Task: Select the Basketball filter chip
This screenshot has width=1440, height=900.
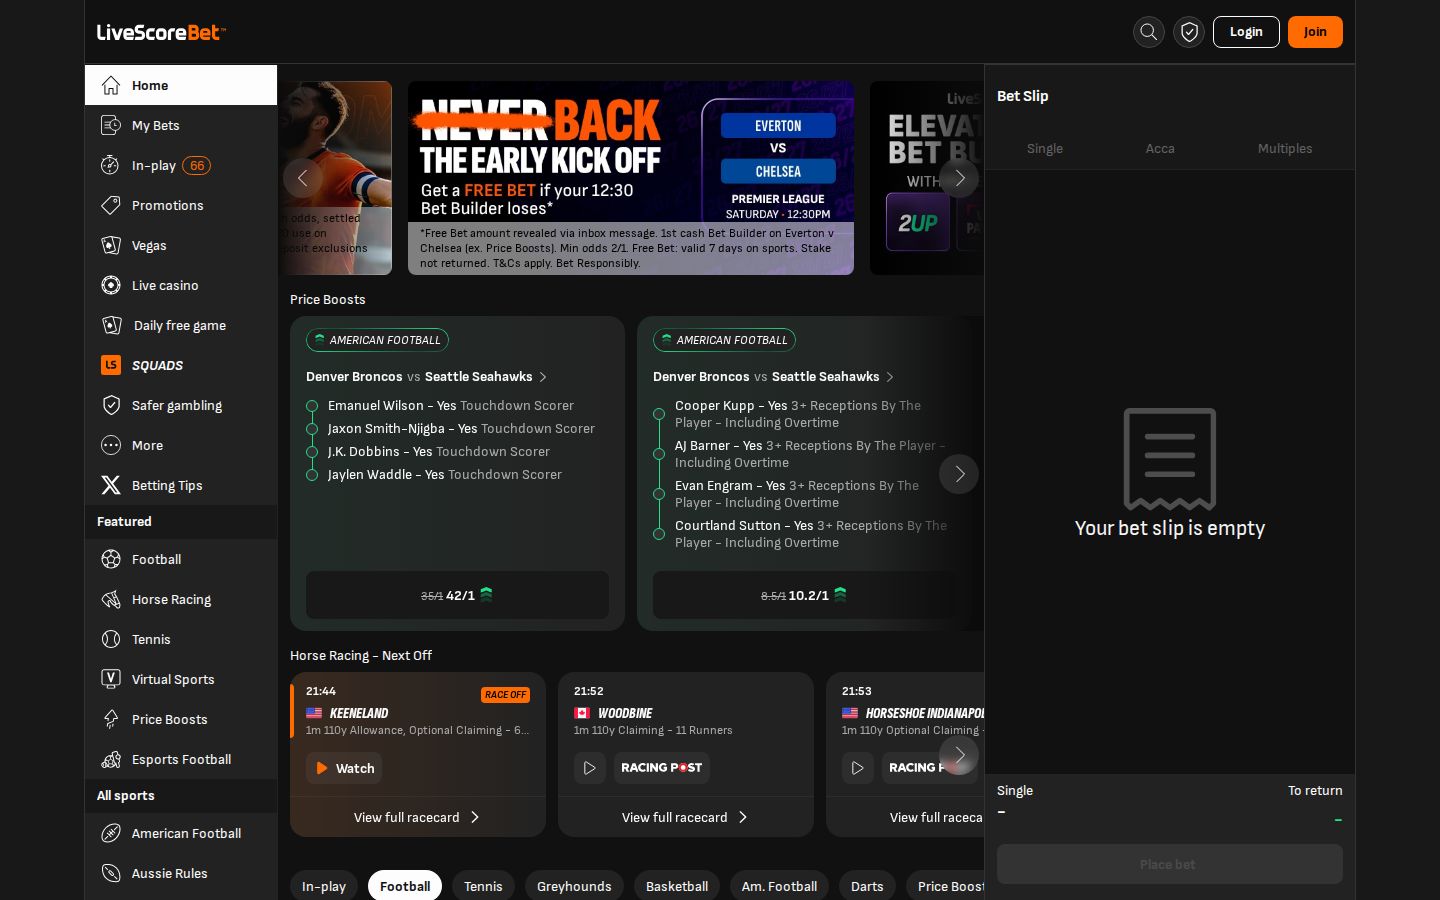Action: point(677,886)
